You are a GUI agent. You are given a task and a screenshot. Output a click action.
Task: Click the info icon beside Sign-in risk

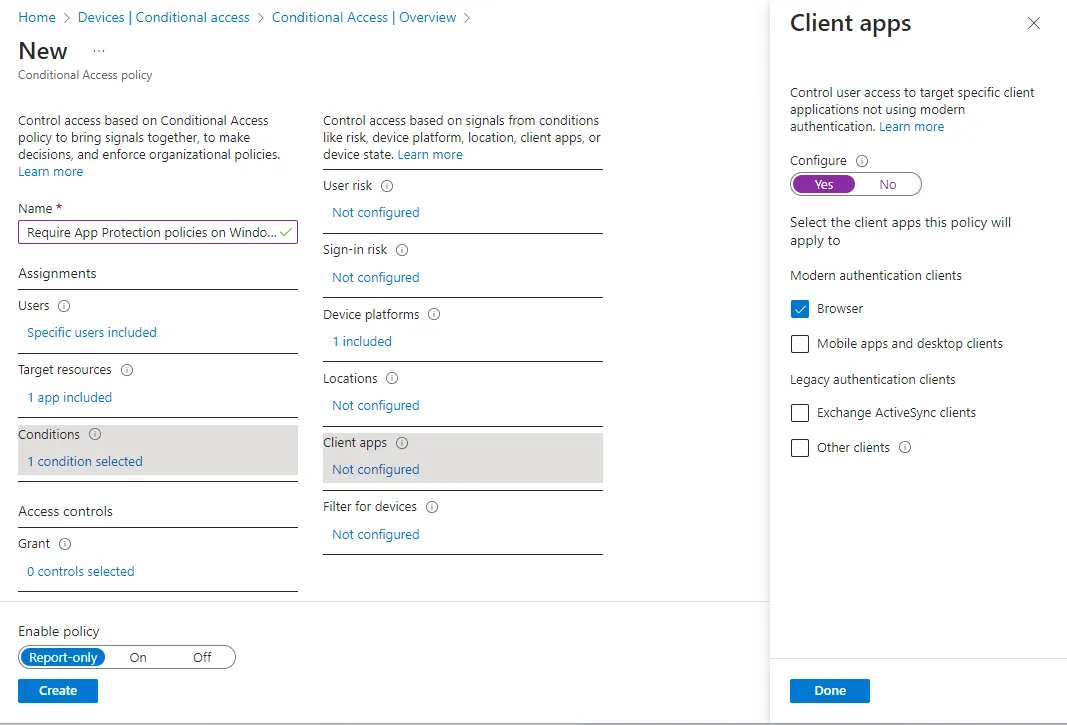(x=402, y=250)
